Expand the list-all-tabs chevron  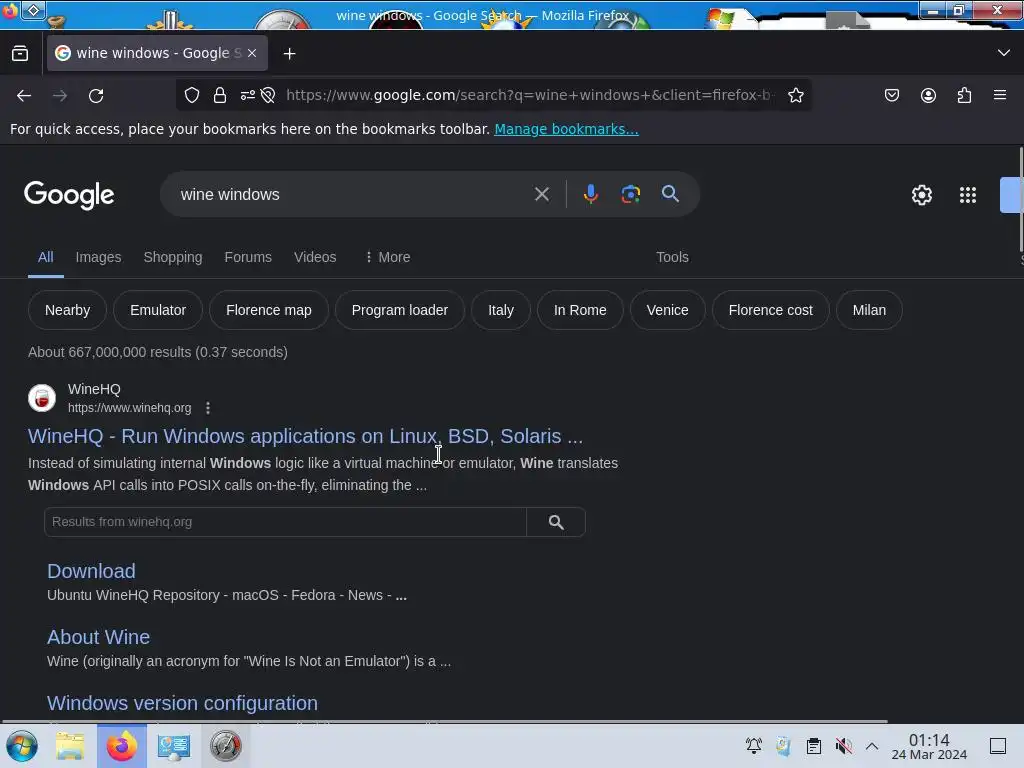tap(1004, 53)
